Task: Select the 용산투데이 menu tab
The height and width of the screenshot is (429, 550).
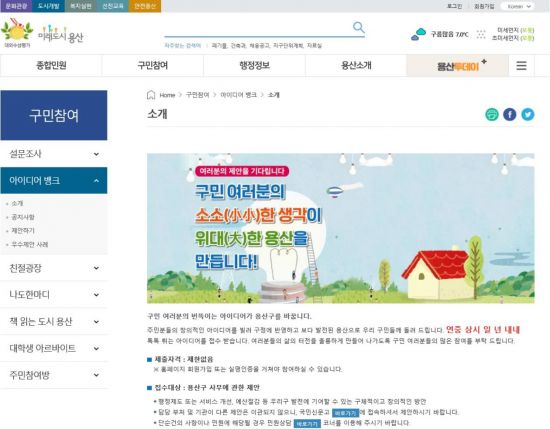Action: [457, 66]
